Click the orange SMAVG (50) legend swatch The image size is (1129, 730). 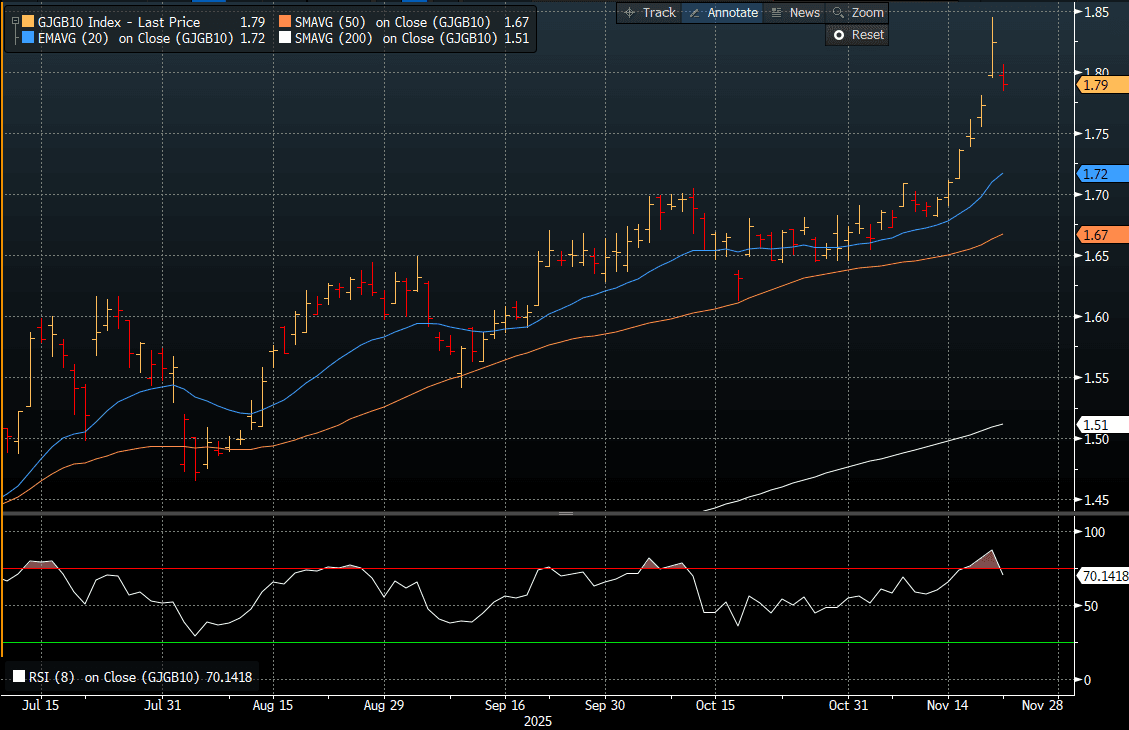coord(286,22)
